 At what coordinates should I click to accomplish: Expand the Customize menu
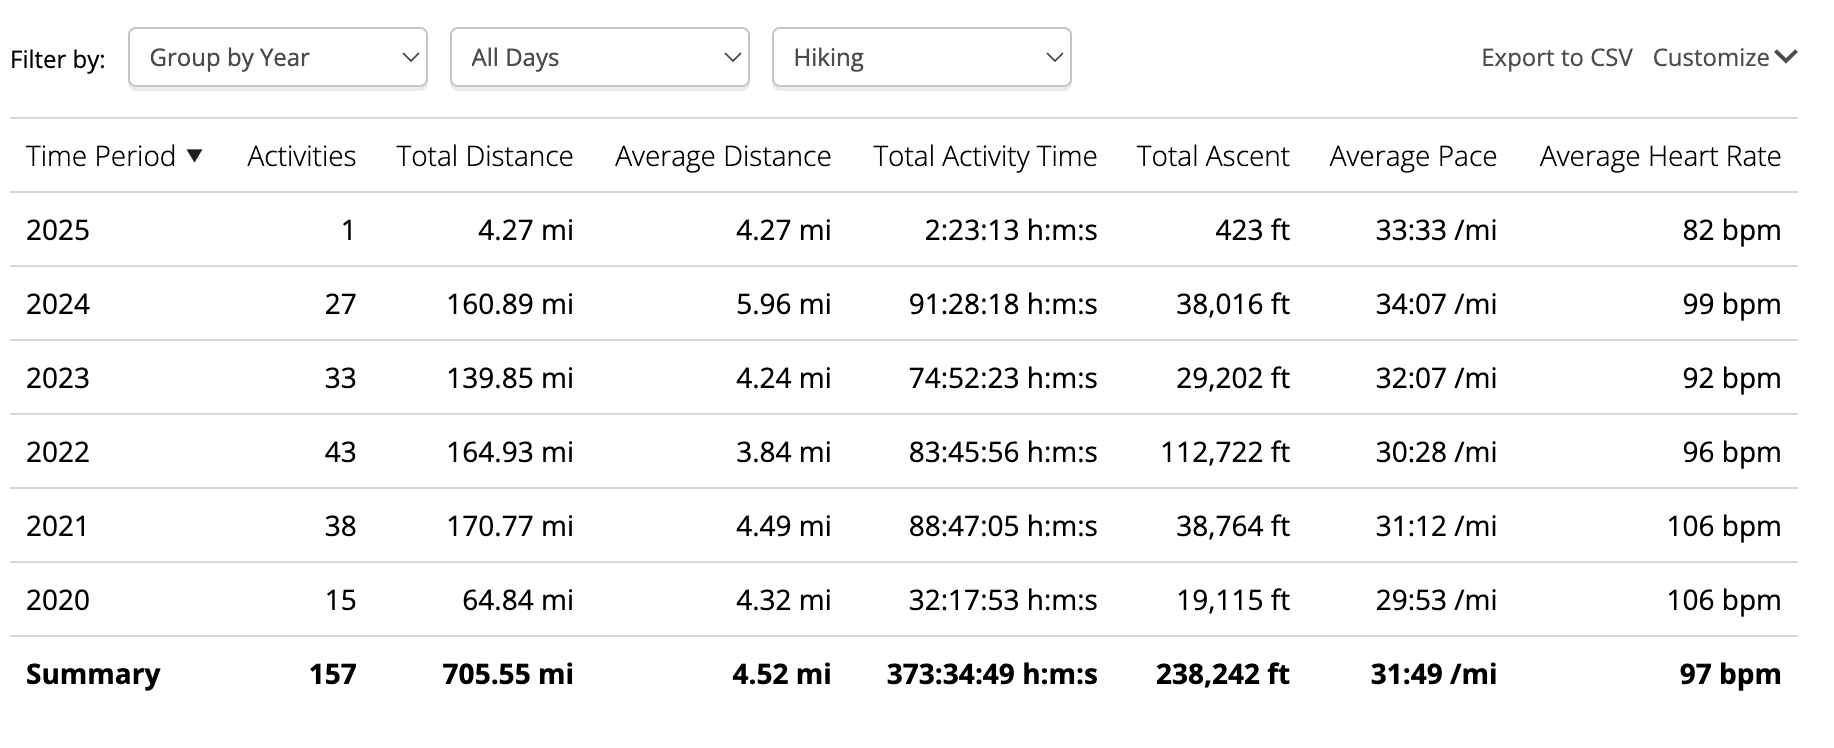[1725, 58]
